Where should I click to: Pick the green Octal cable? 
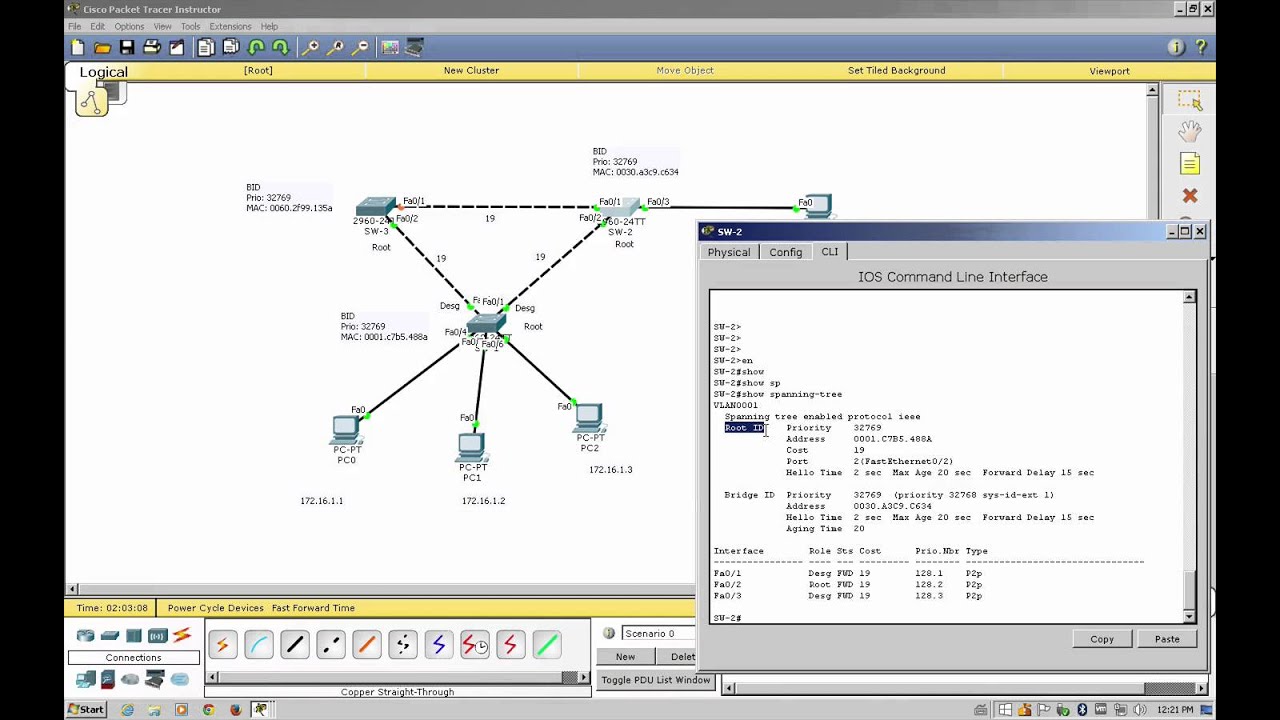click(547, 645)
